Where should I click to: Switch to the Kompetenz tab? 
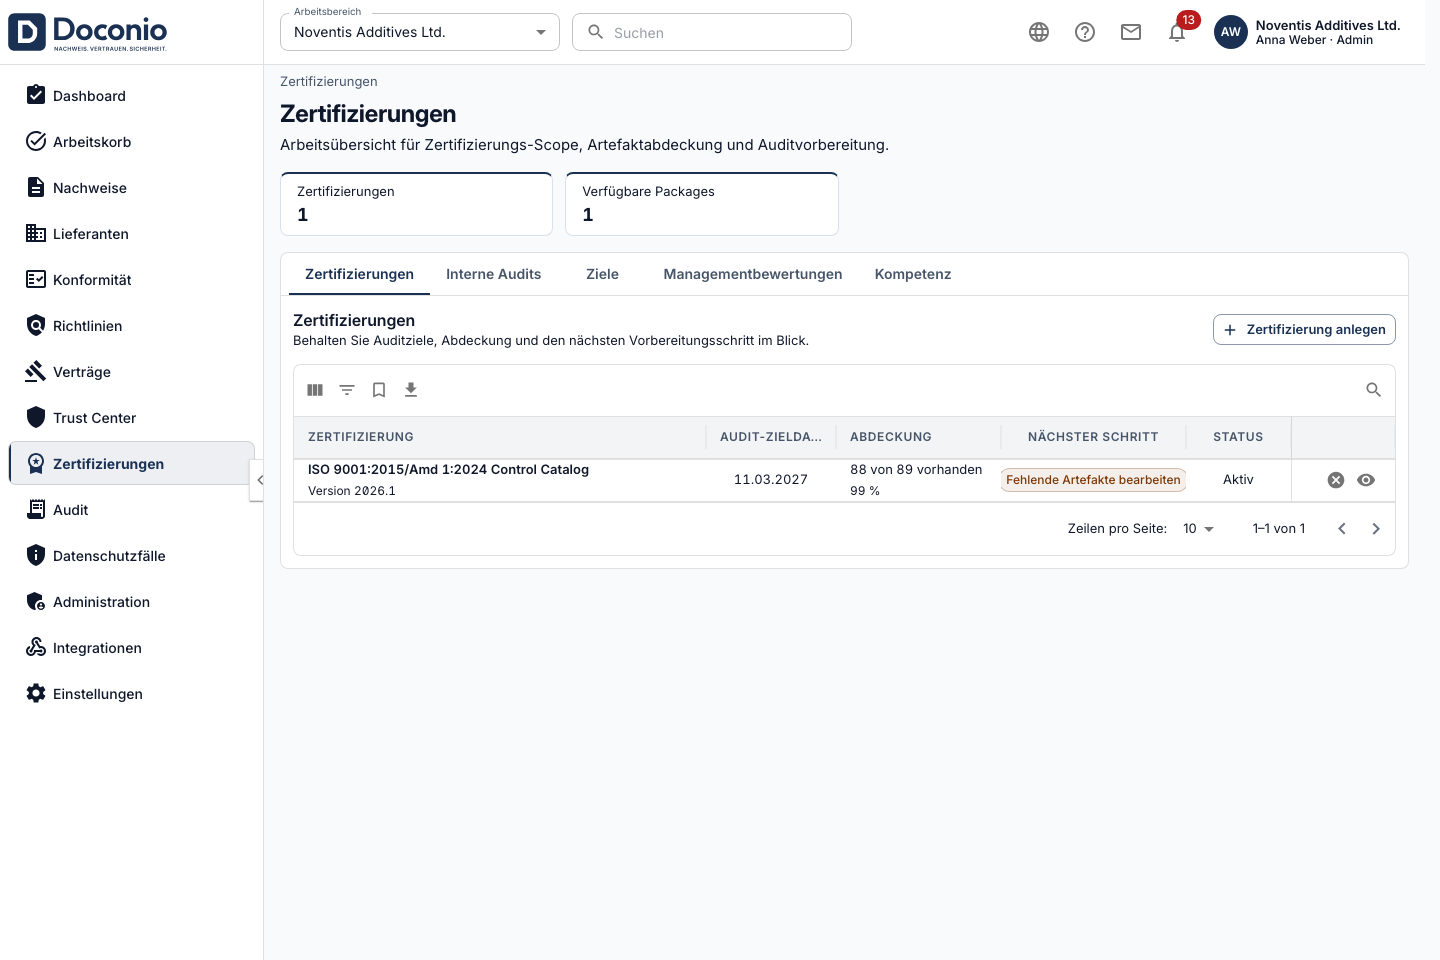(913, 274)
